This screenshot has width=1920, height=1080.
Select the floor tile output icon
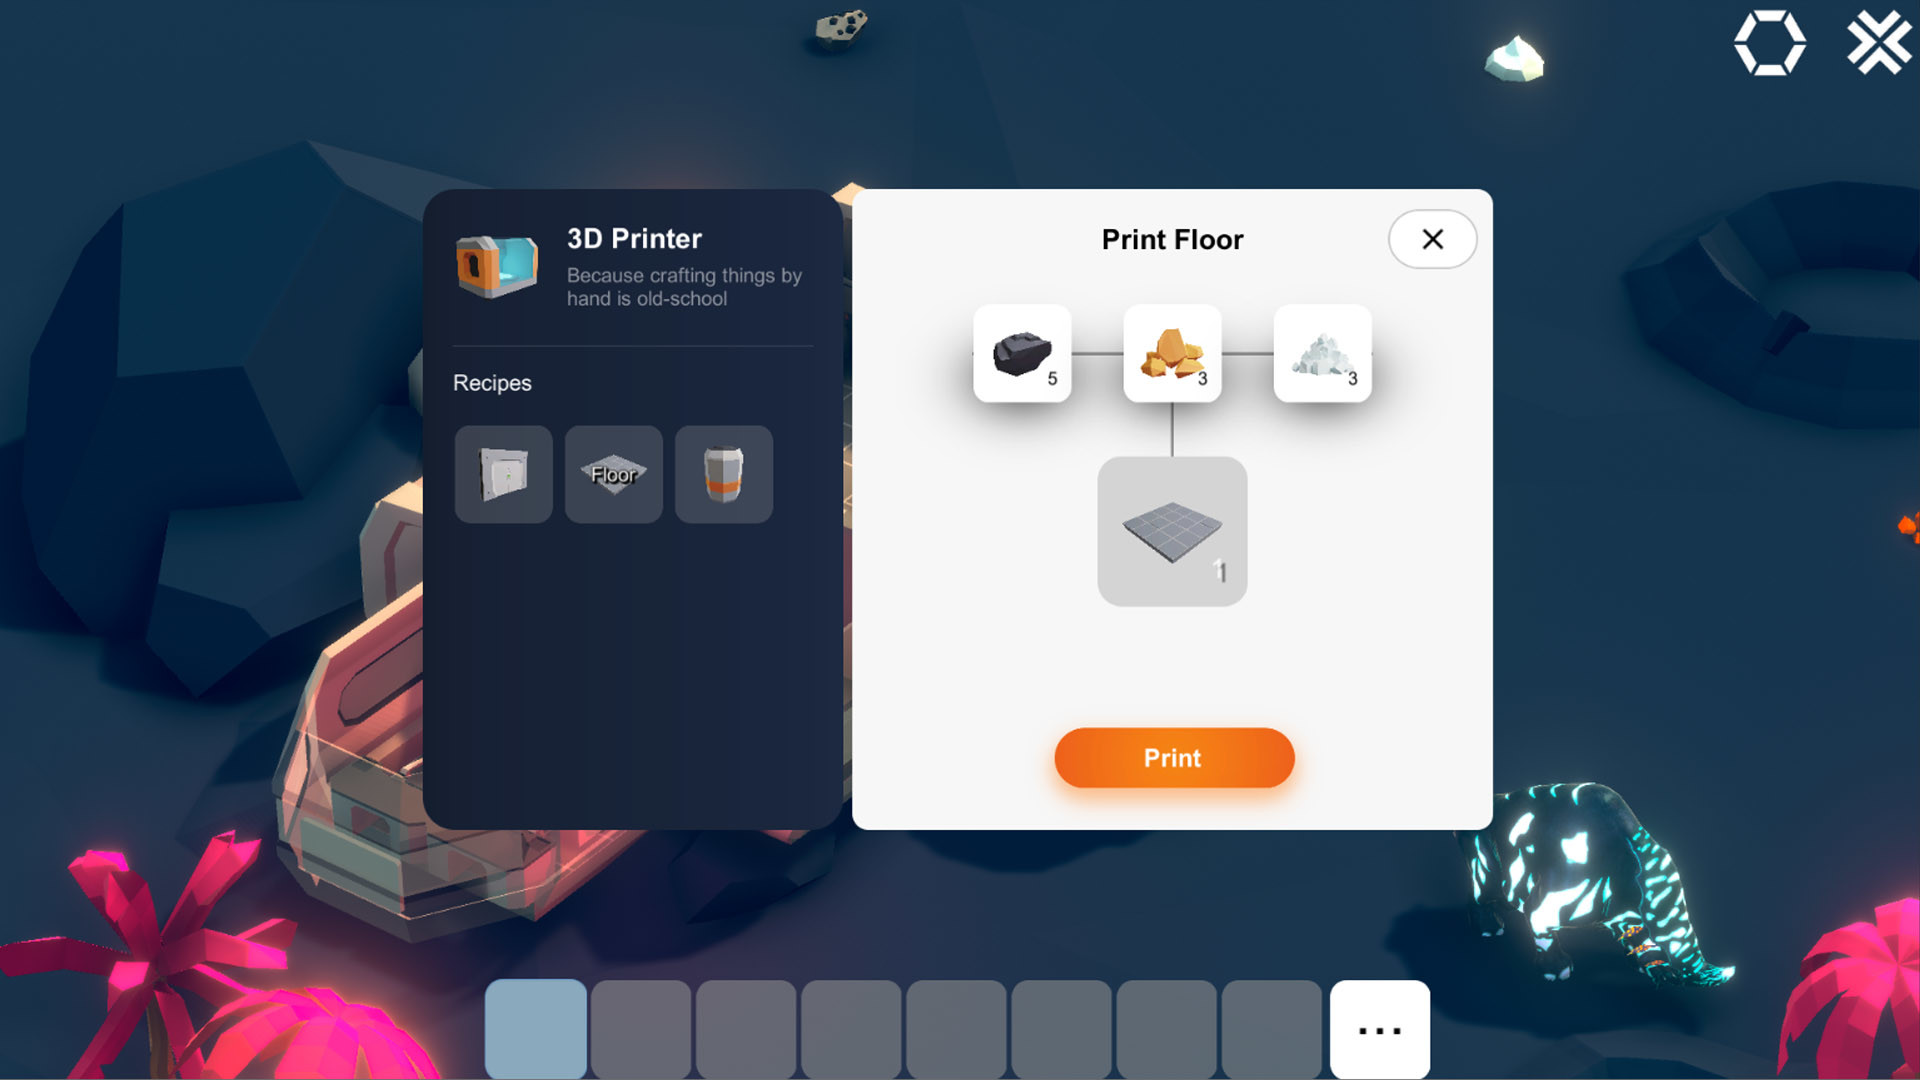(x=1171, y=530)
